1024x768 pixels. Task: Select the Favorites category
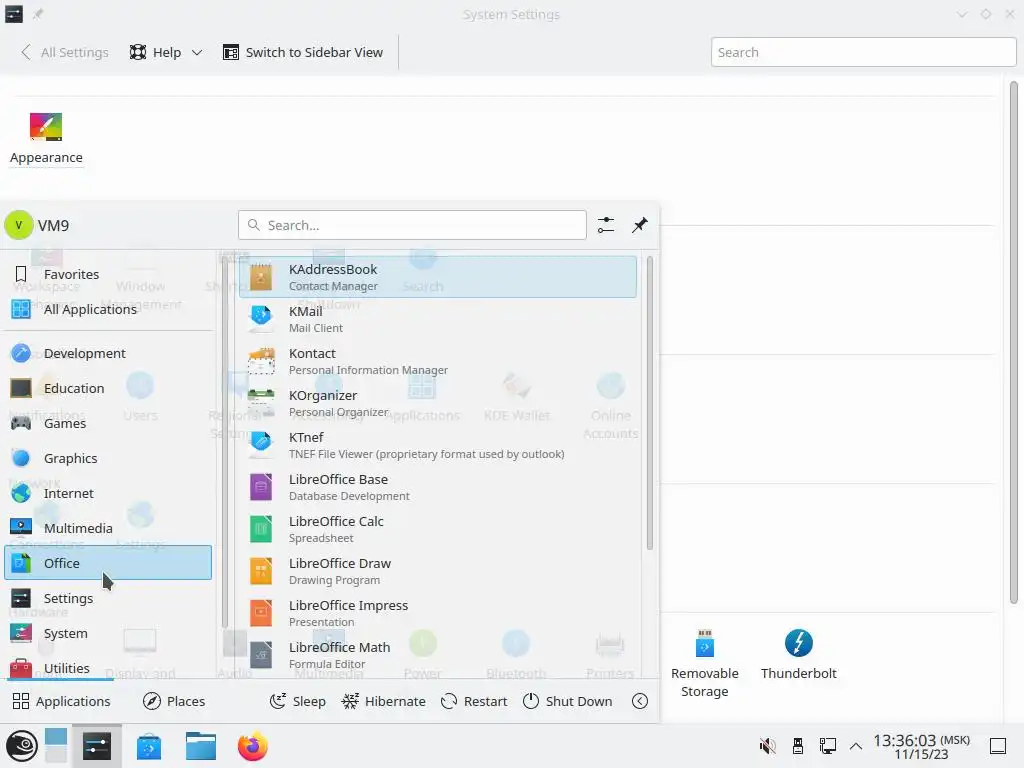(x=108, y=274)
